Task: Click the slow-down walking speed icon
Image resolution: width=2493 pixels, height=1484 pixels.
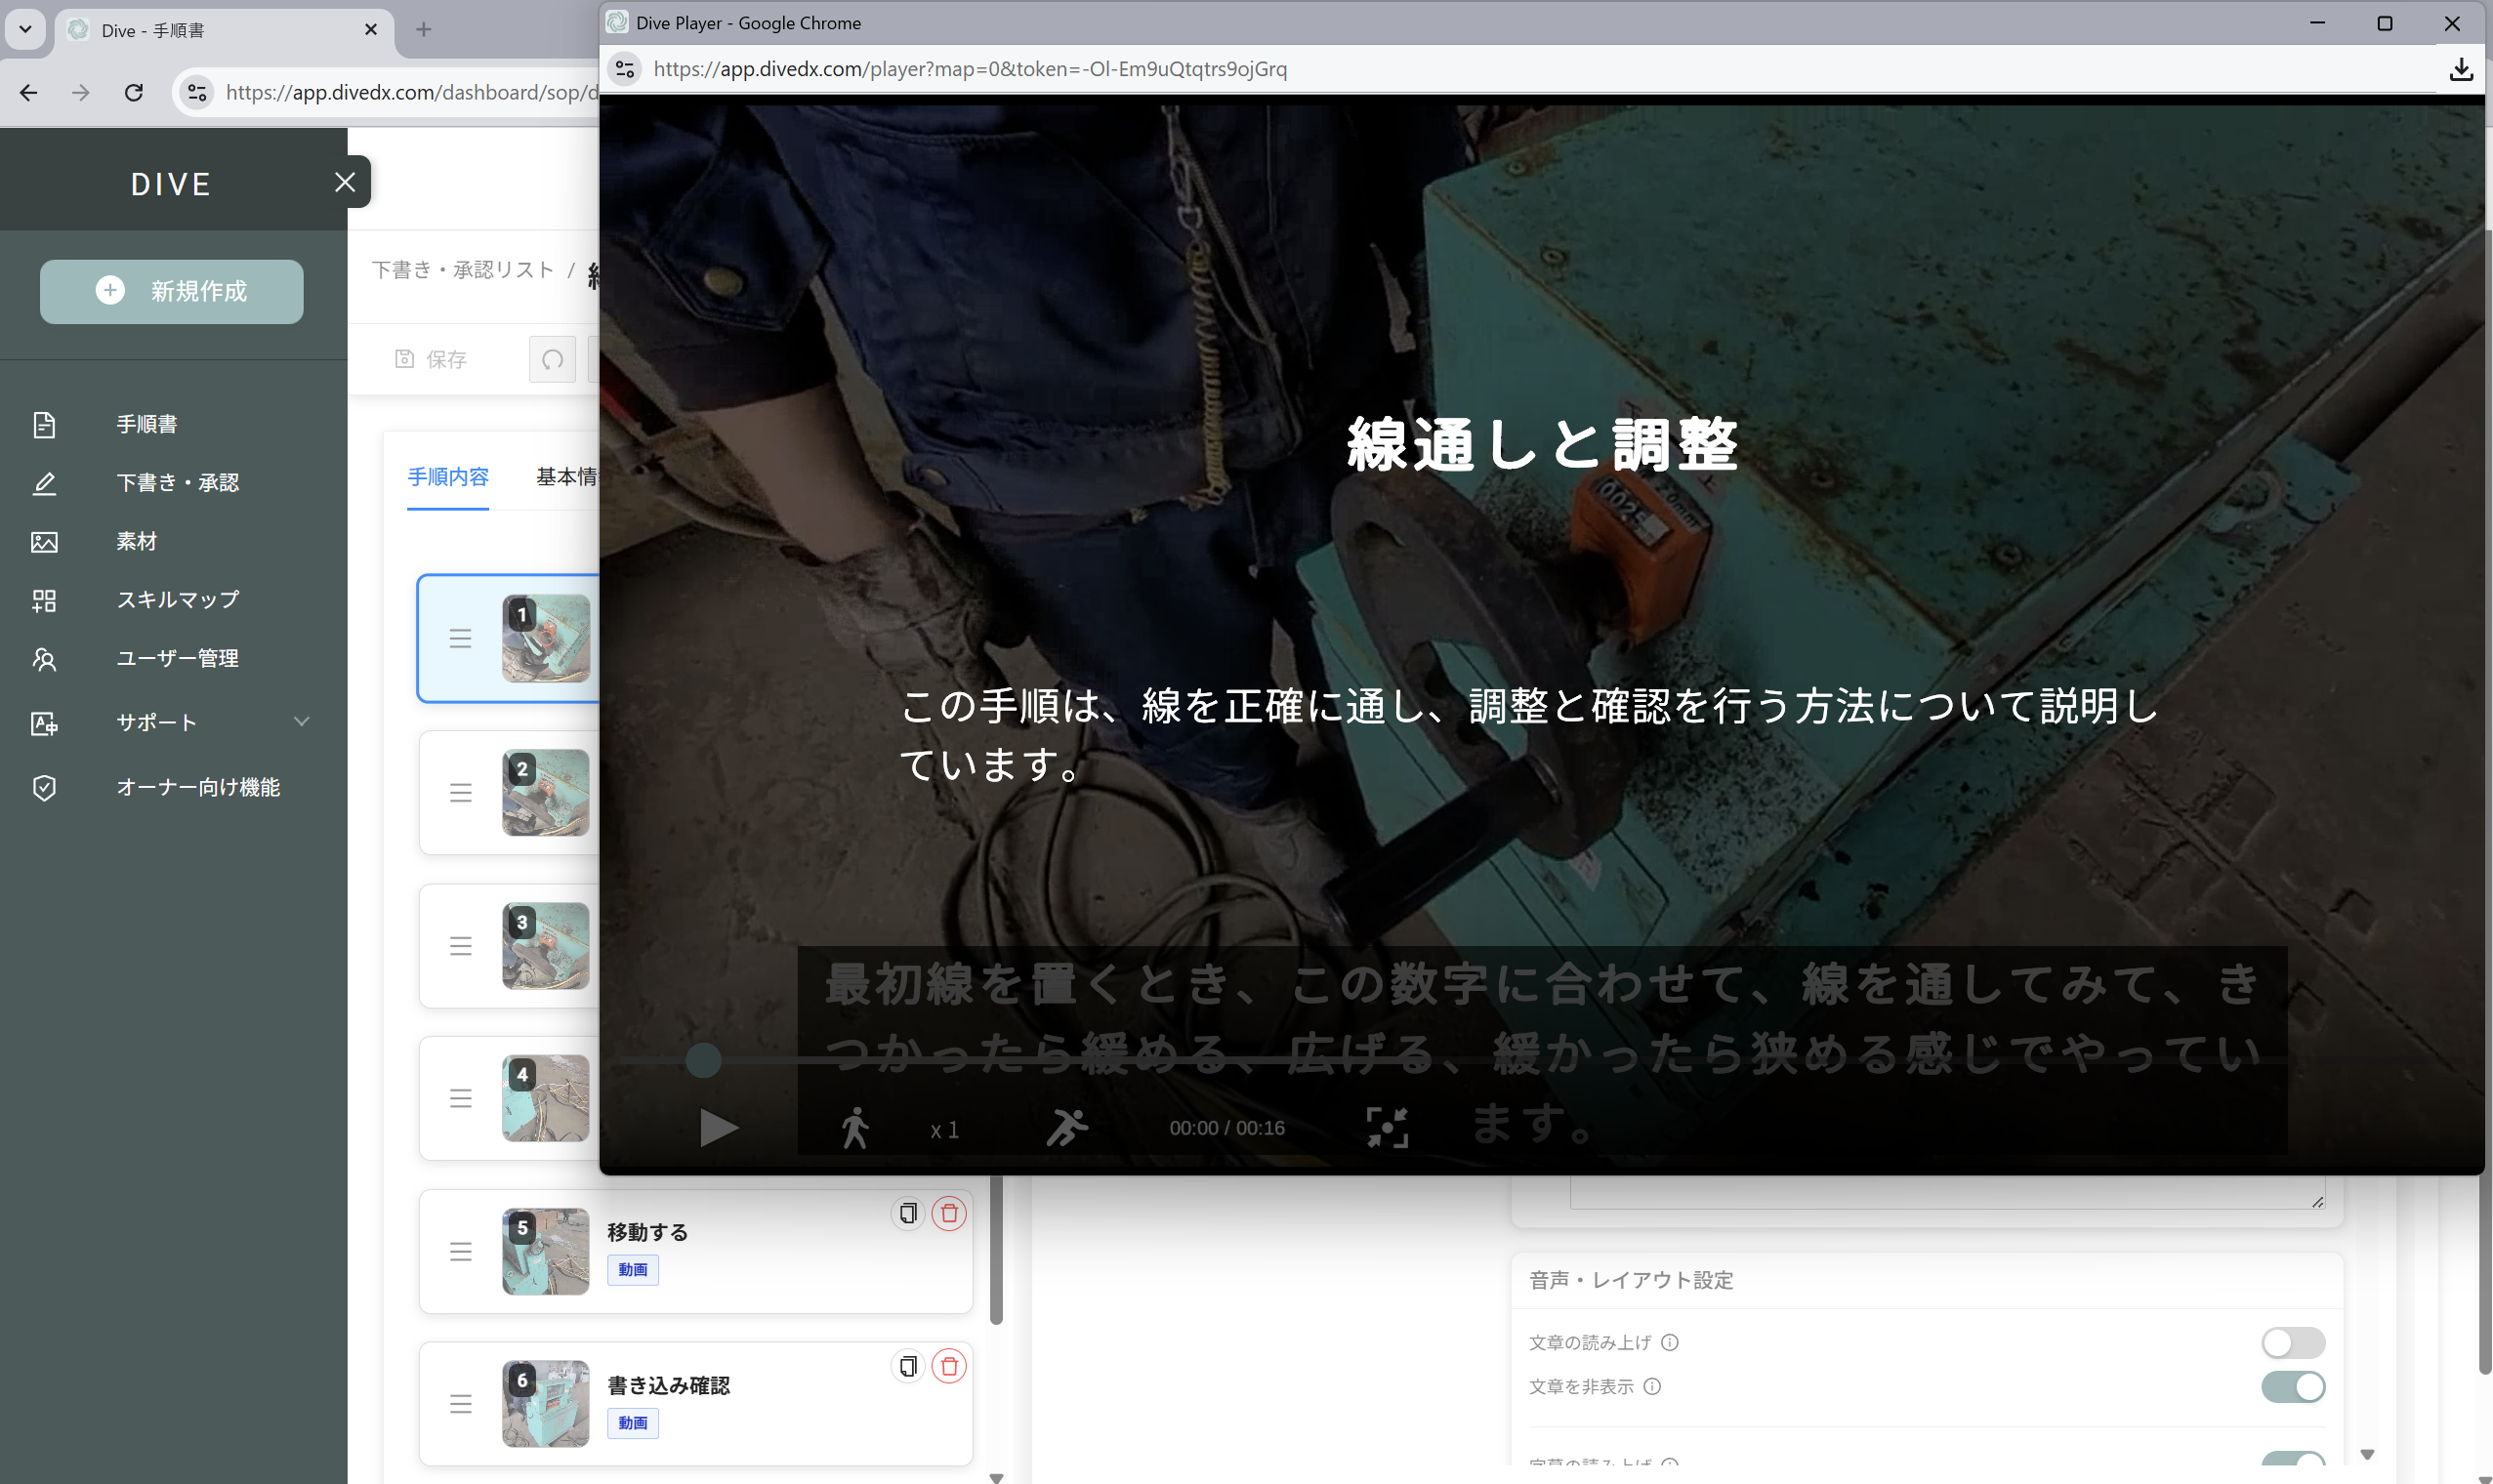Action: click(855, 1128)
